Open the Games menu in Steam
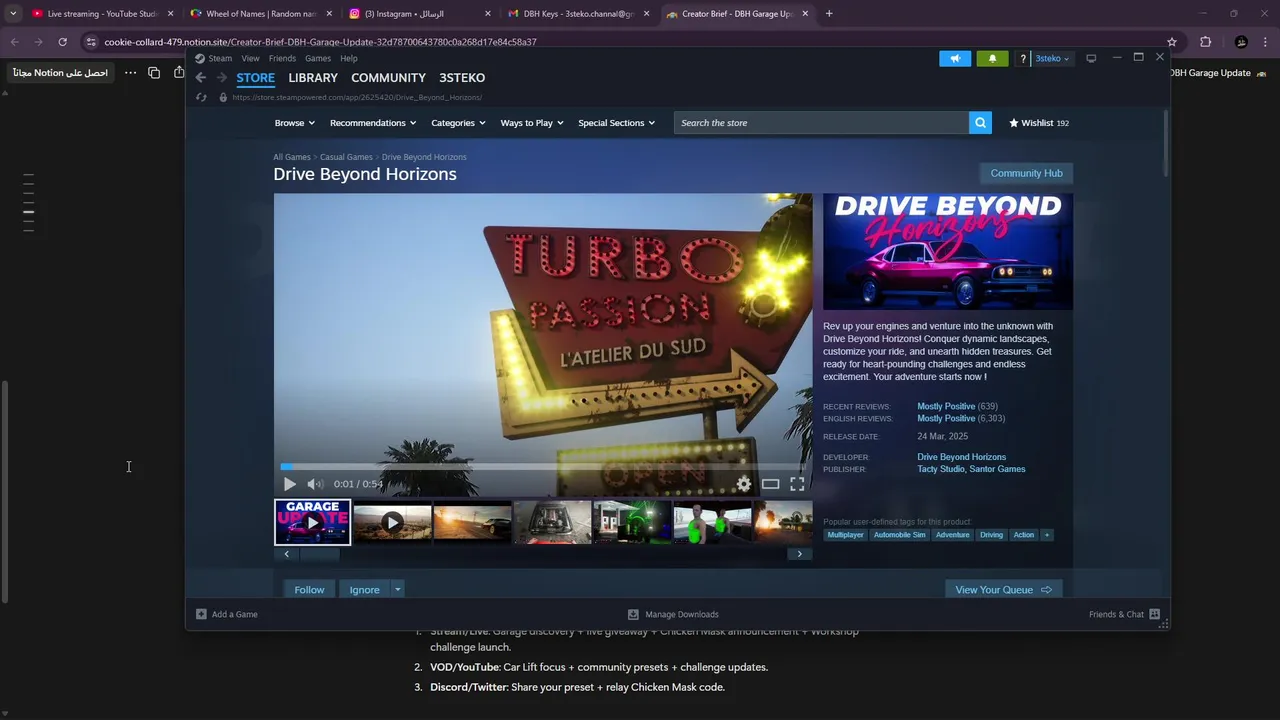This screenshot has height=720, width=1280. [x=318, y=58]
